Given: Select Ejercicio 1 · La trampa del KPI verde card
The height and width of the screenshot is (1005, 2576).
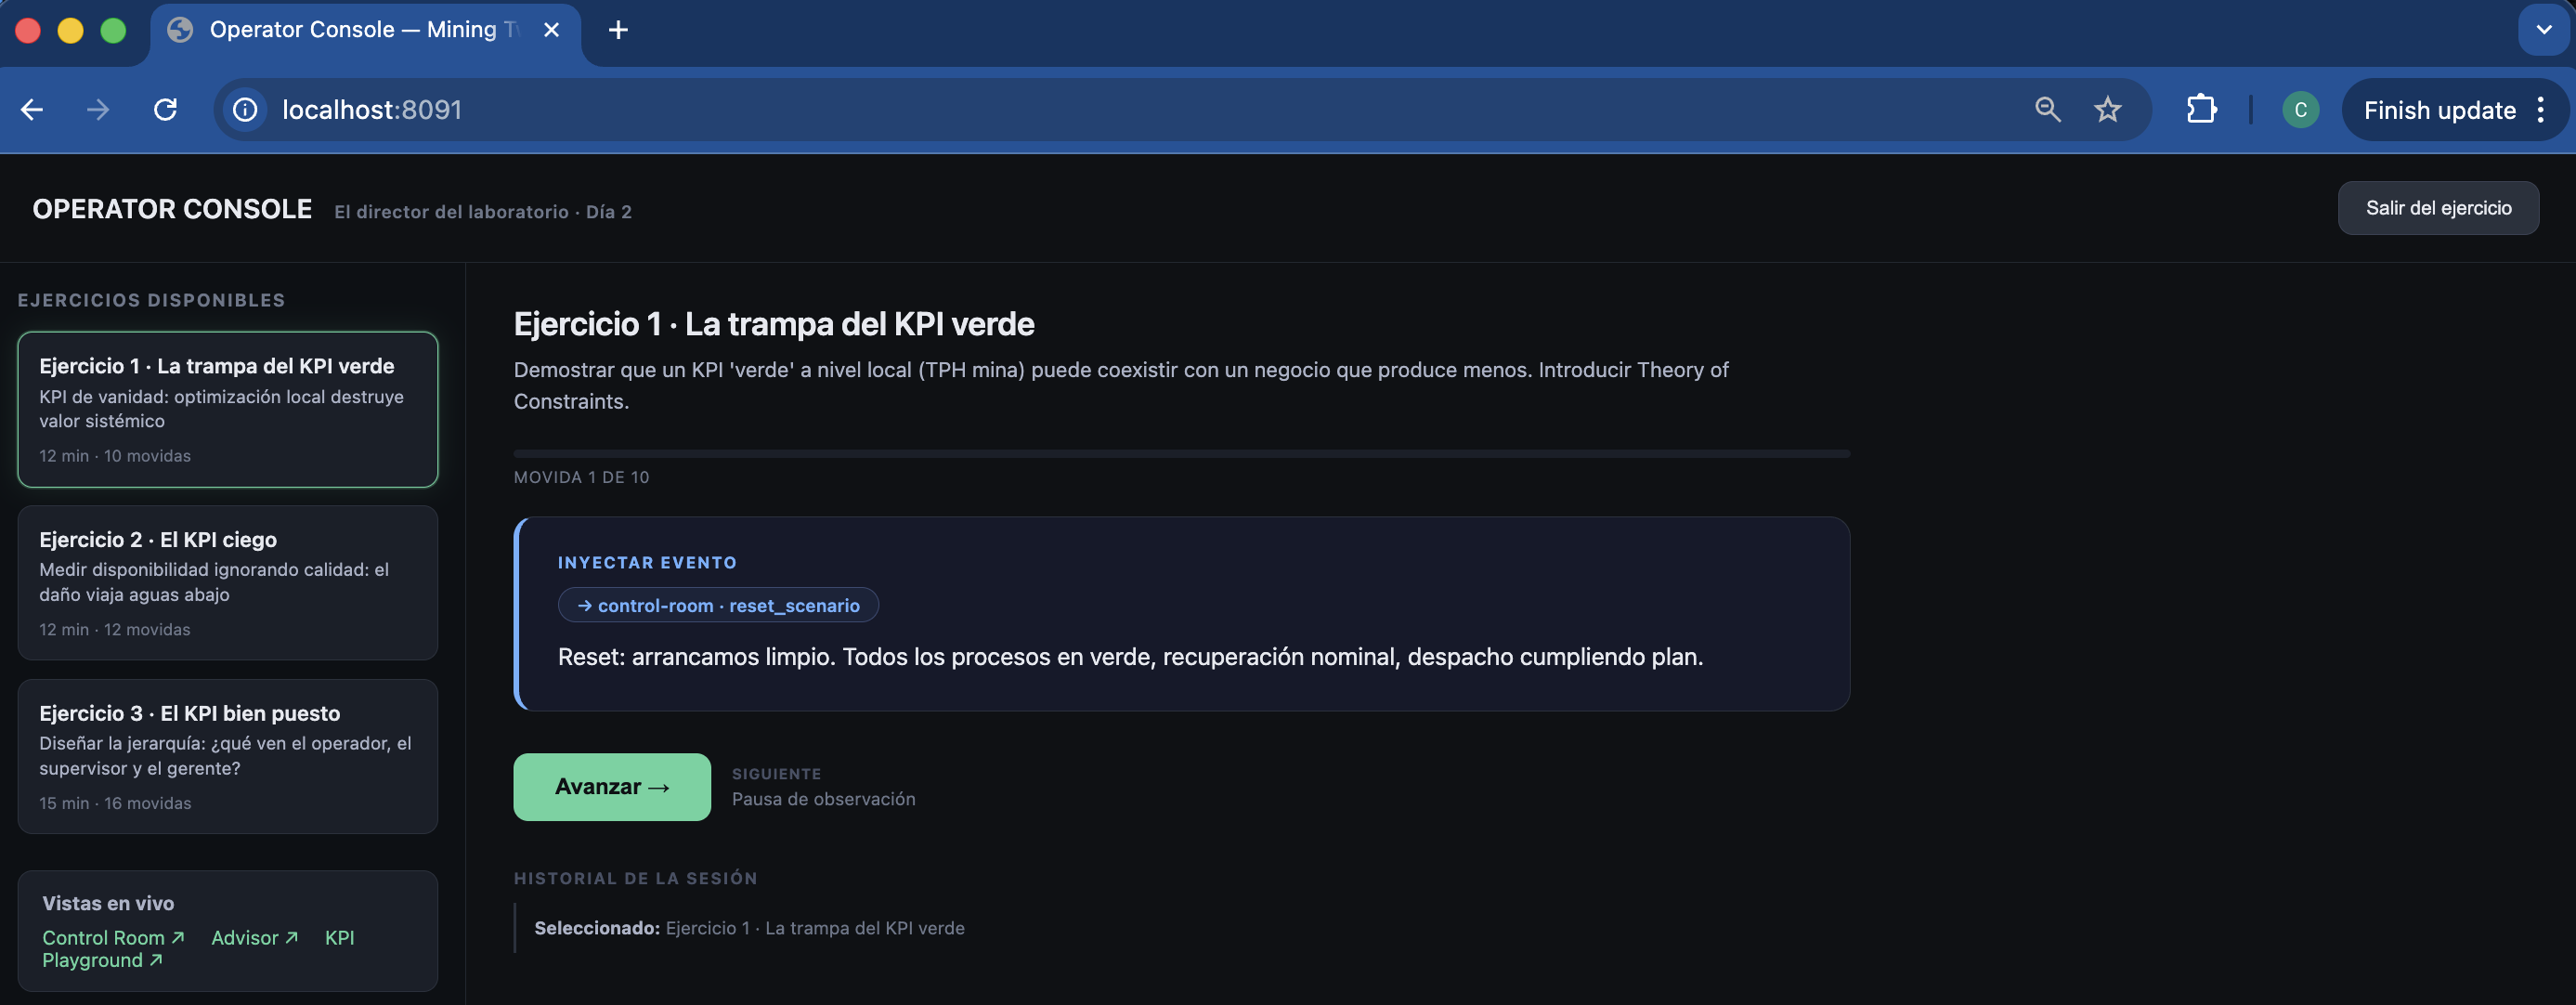Looking at the screenshot, I should coord(228,409).
